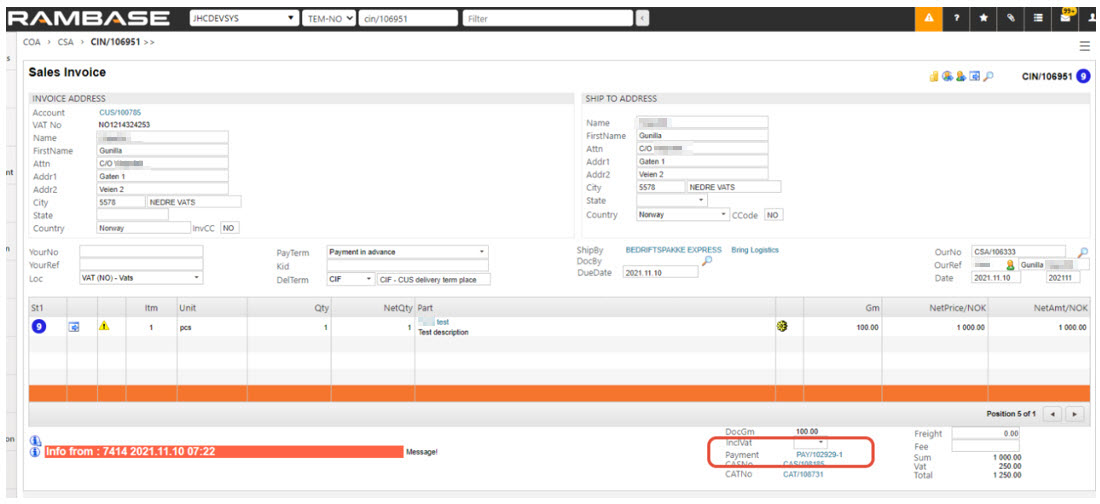The image size is (1100, 504).
Task: Open favorites star icon in top bar
Action: [985, 18]
